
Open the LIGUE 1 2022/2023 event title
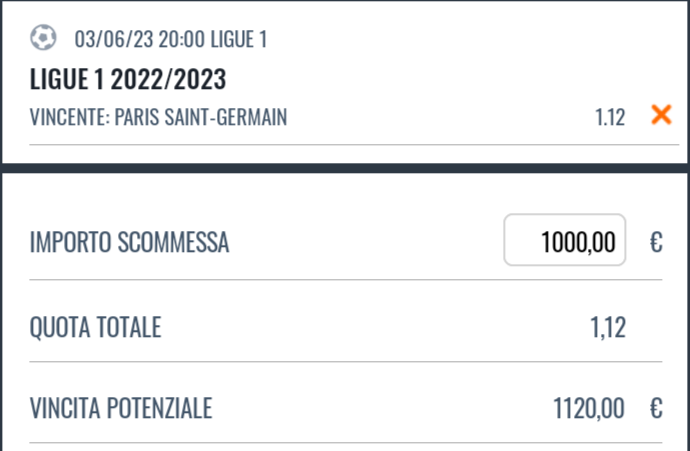[x=128, y=79]
